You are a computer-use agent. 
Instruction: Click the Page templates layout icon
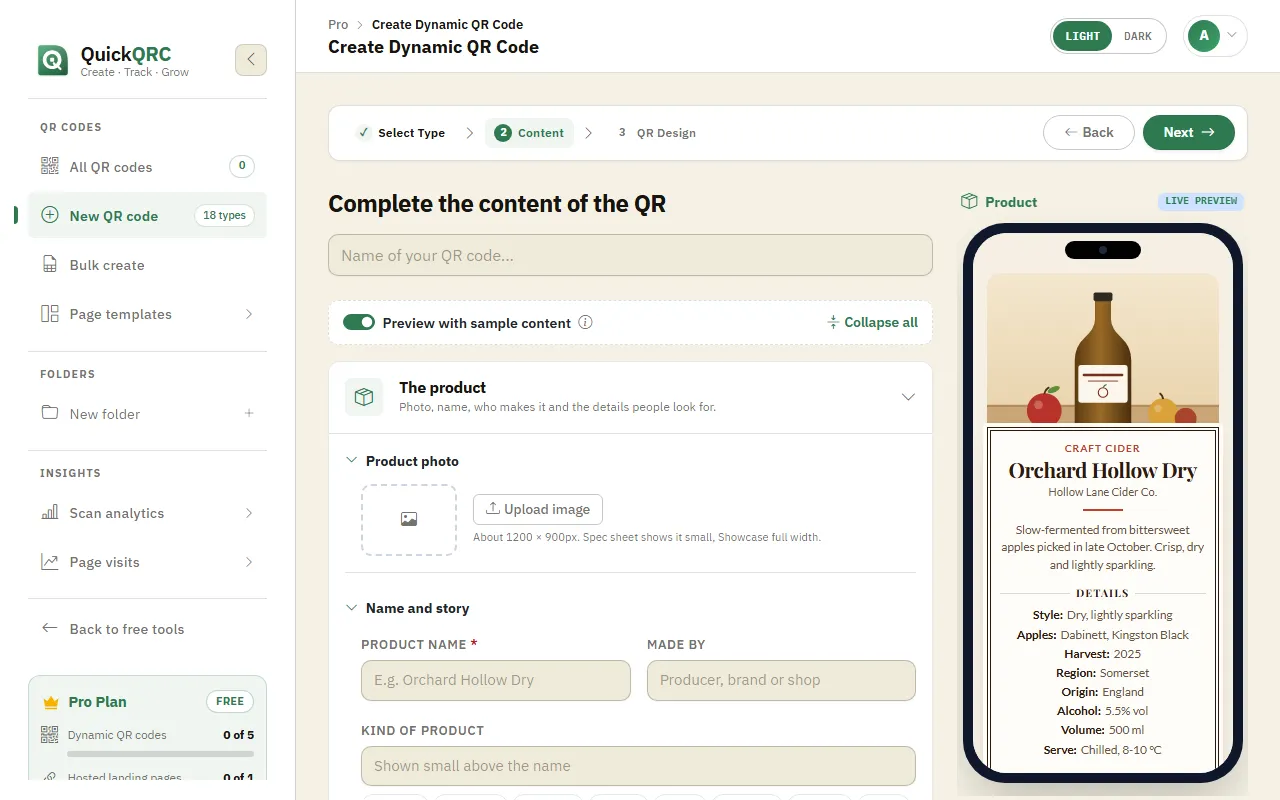pyautogui.click(x=50, y=314)
